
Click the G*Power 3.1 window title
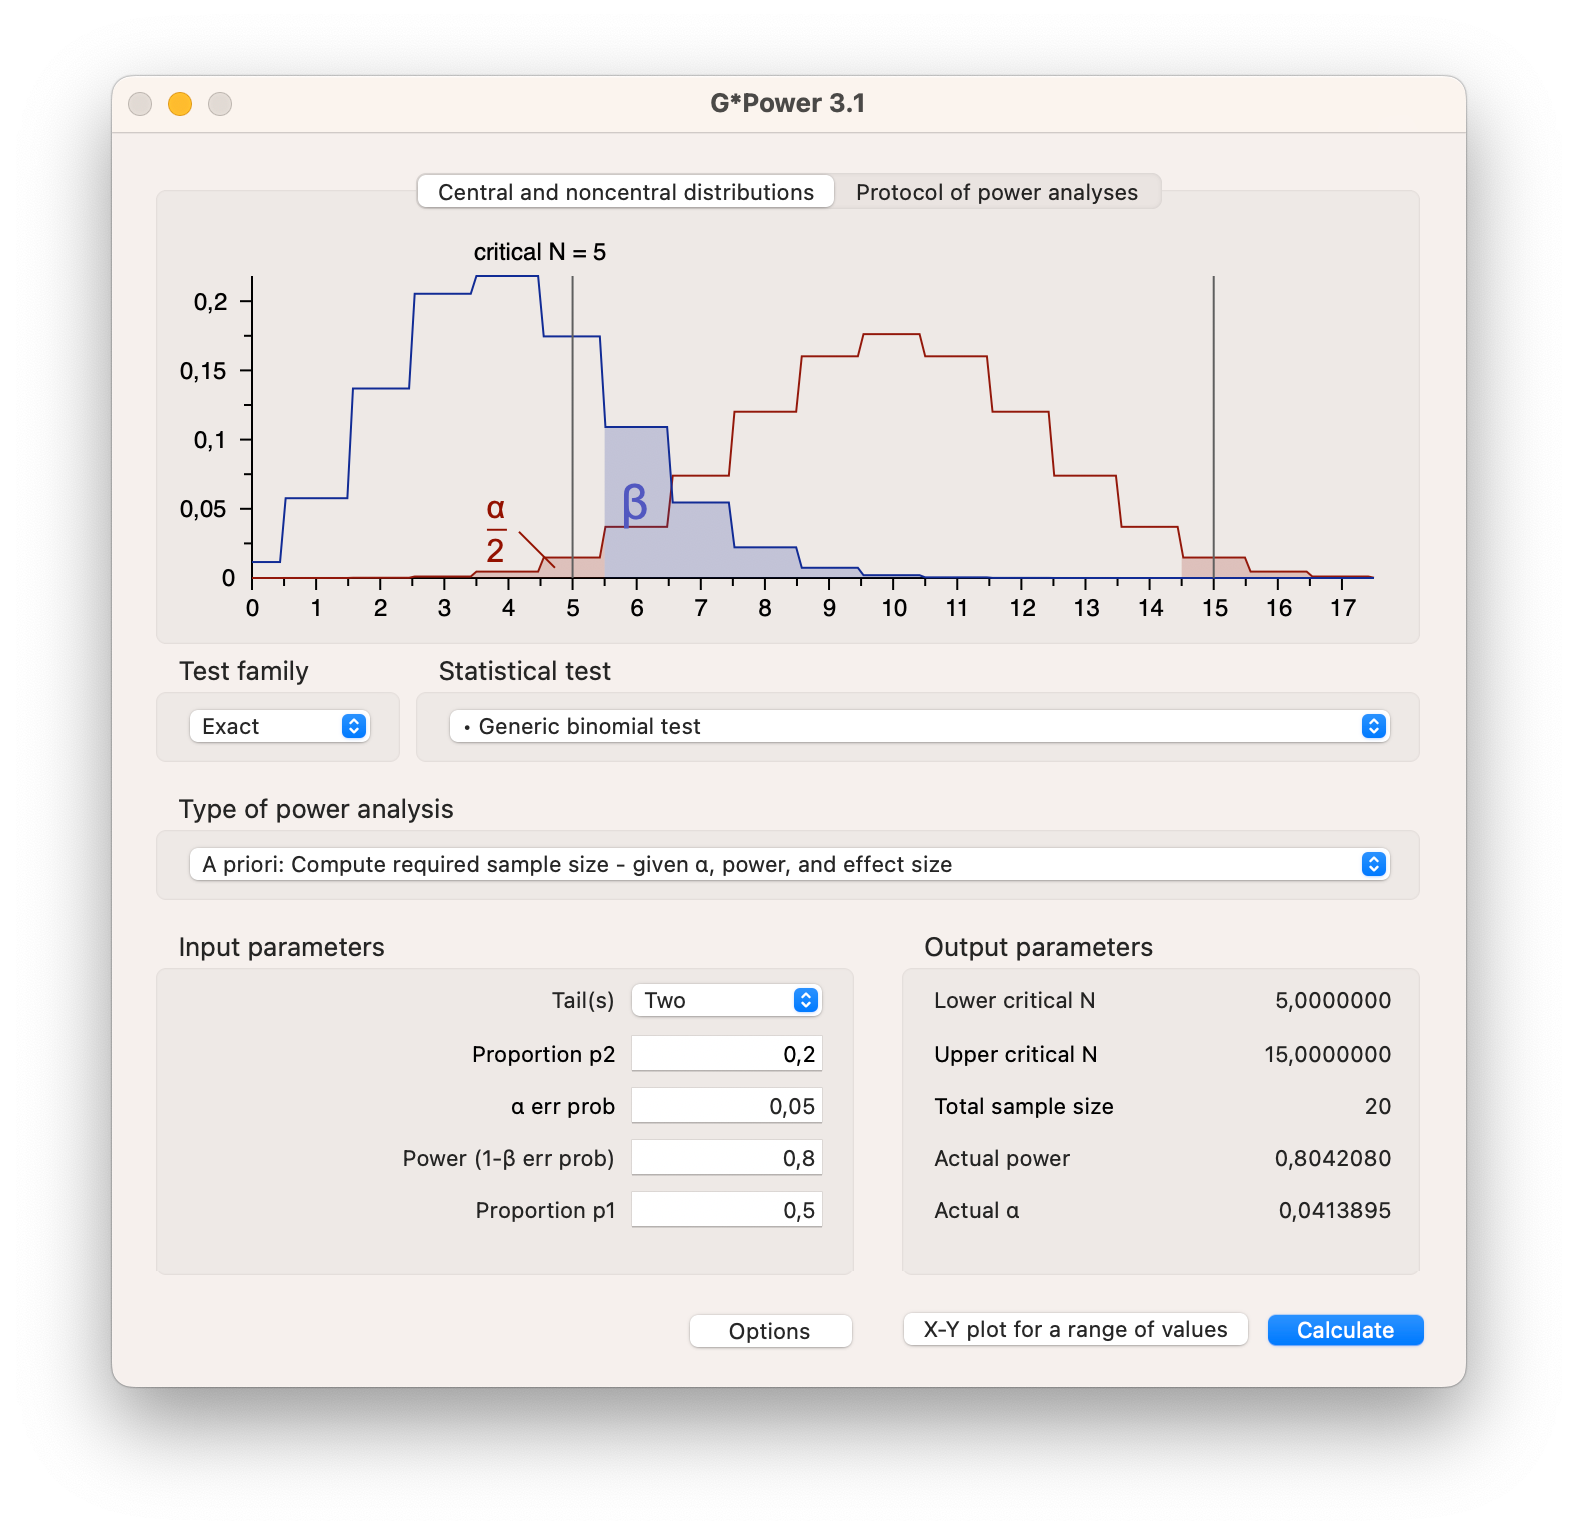point(788,103)
